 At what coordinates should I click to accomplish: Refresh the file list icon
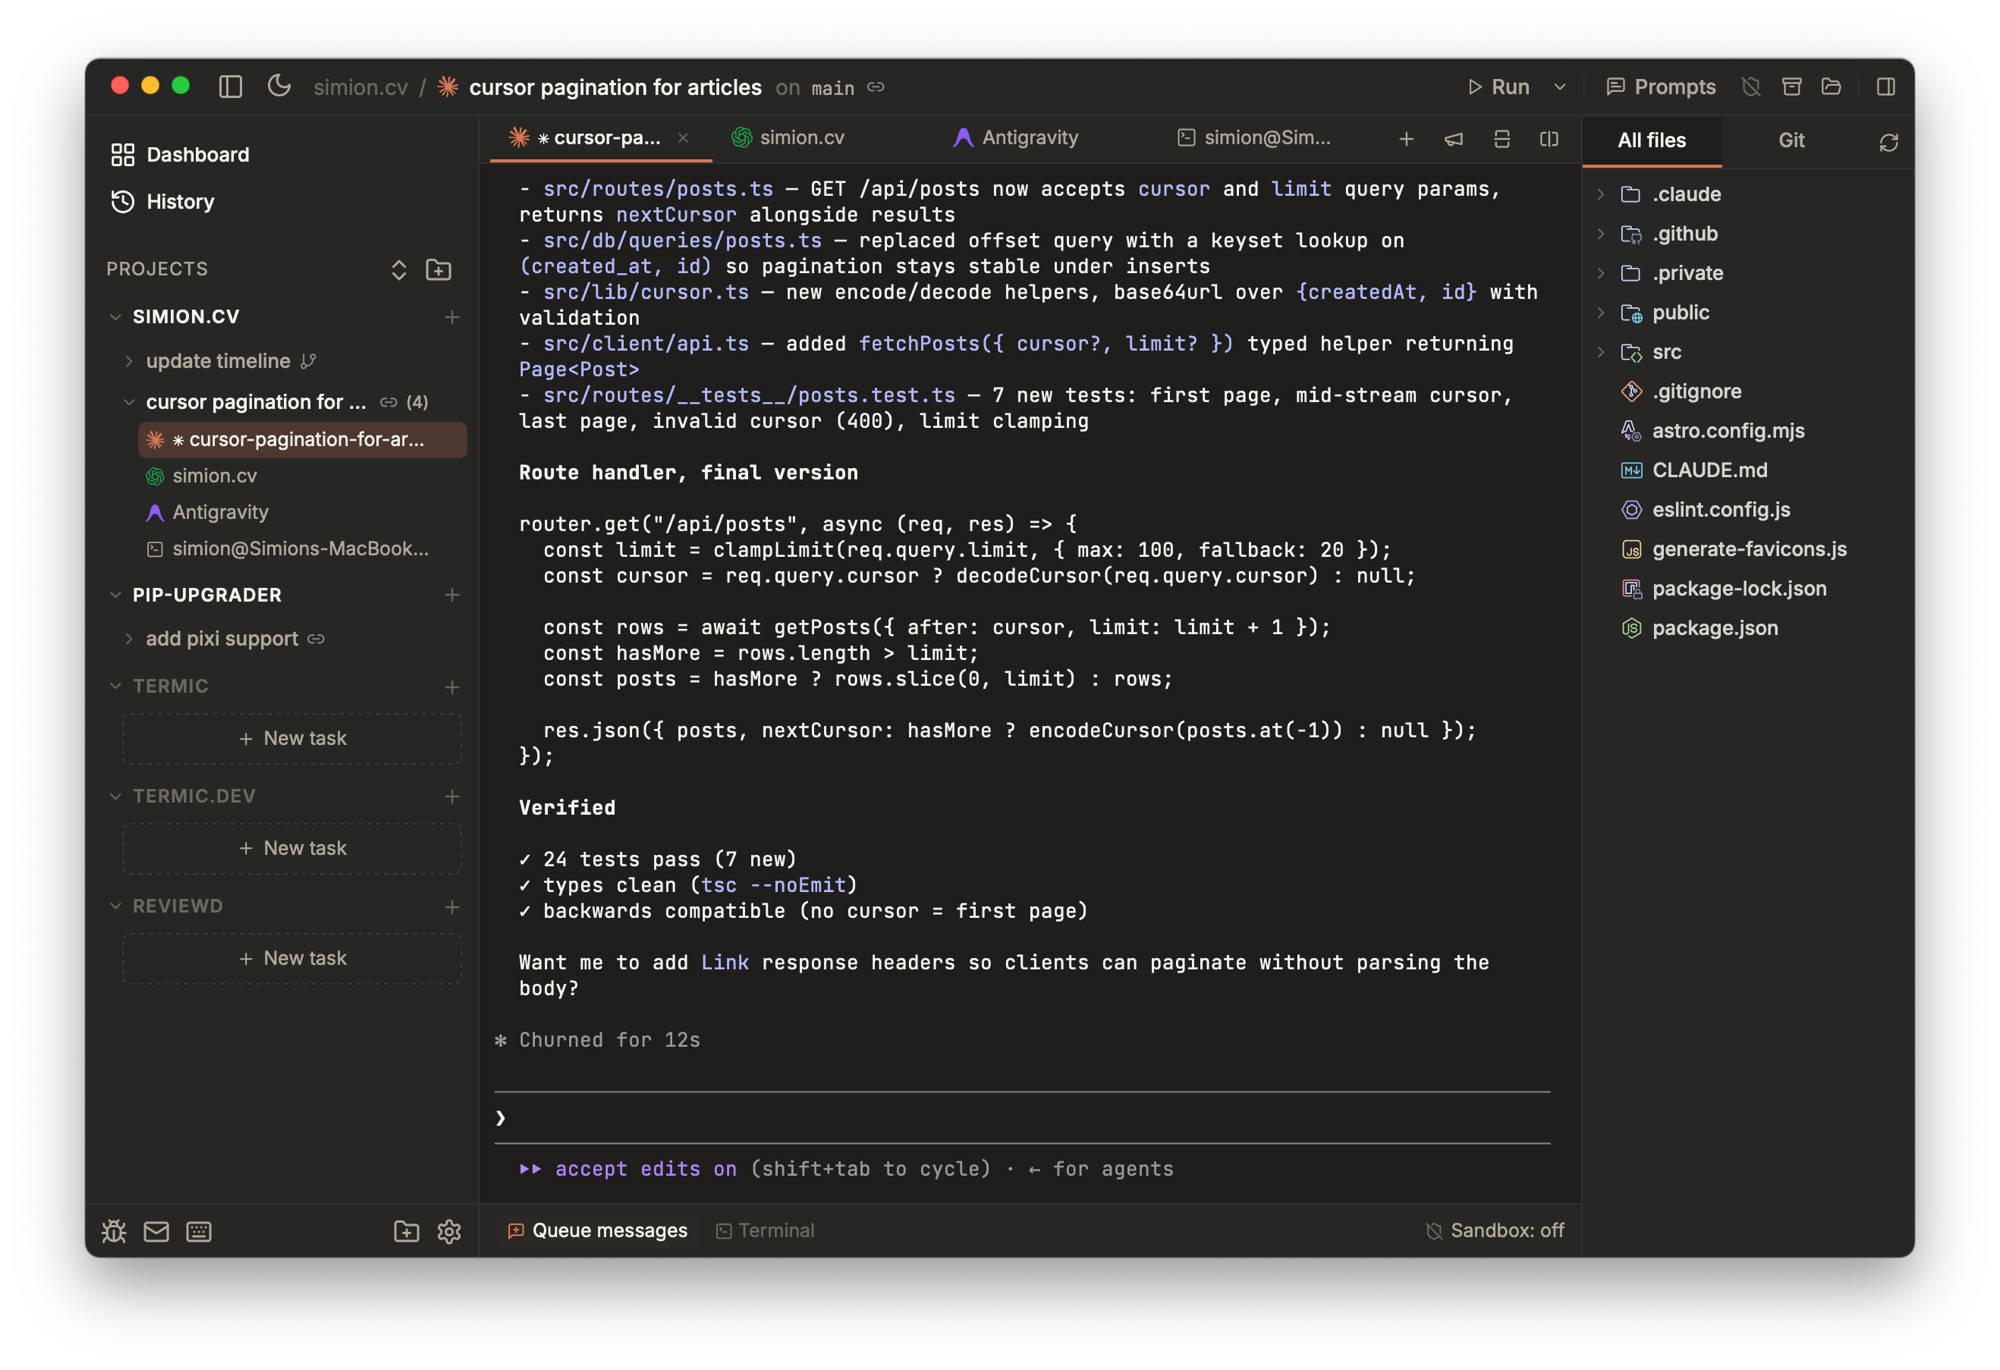(1888, 142)
